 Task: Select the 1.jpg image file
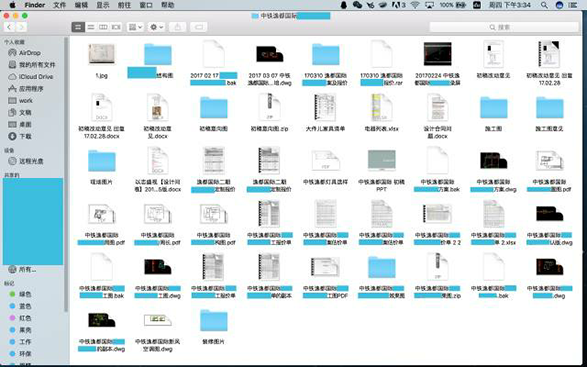[x=101, y=60]
